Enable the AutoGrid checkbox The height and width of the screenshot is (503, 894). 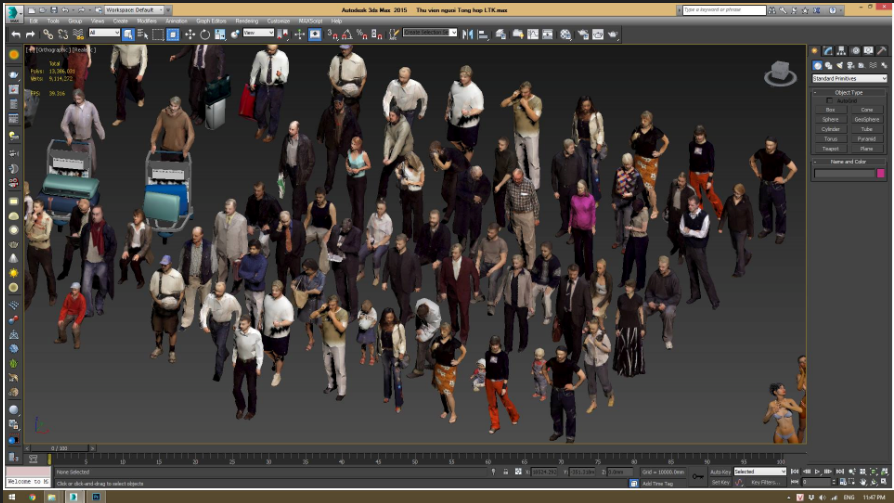point(830,100)
